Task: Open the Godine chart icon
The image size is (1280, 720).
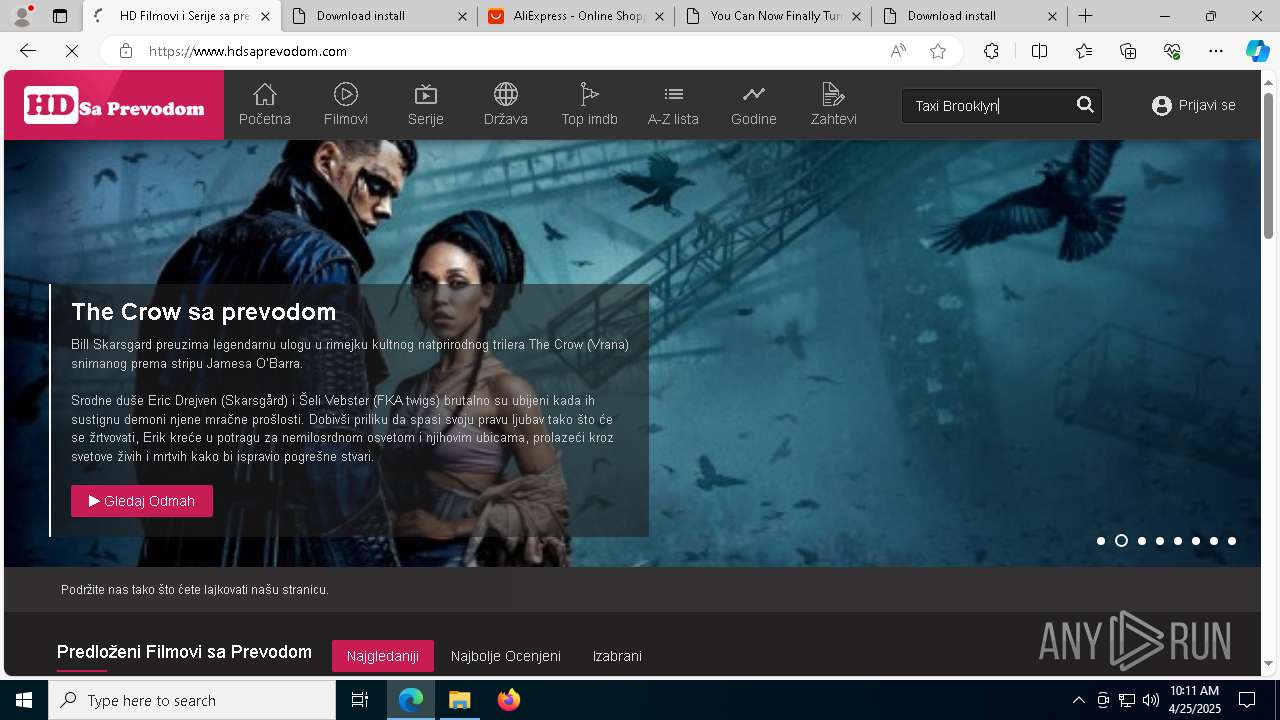Action: pyautogui.click(x=753, y=94)
